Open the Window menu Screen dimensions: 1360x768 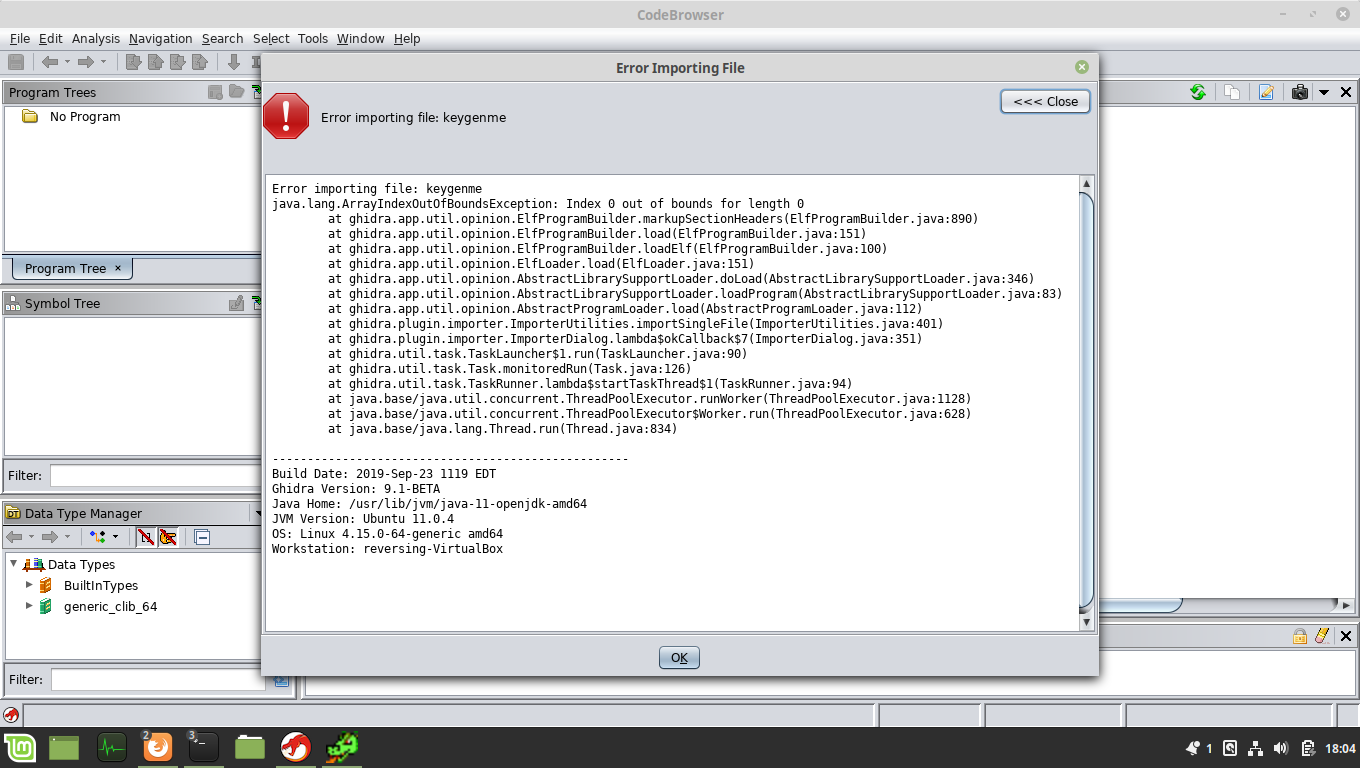tap(360, 38)
